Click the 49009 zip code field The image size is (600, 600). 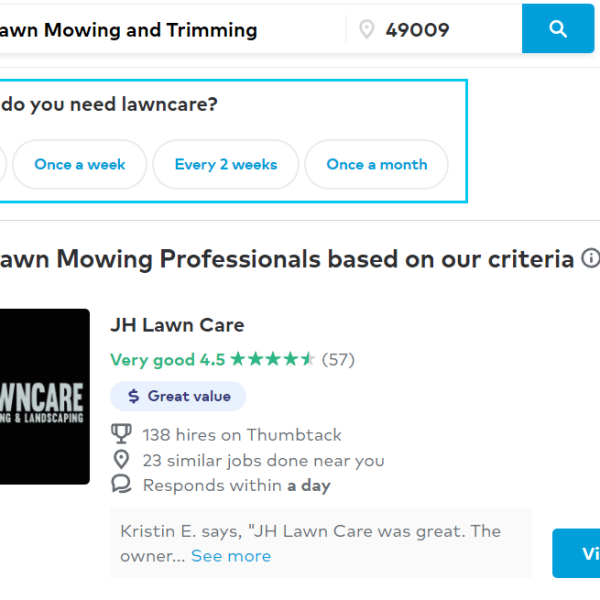tap(434, 29)
